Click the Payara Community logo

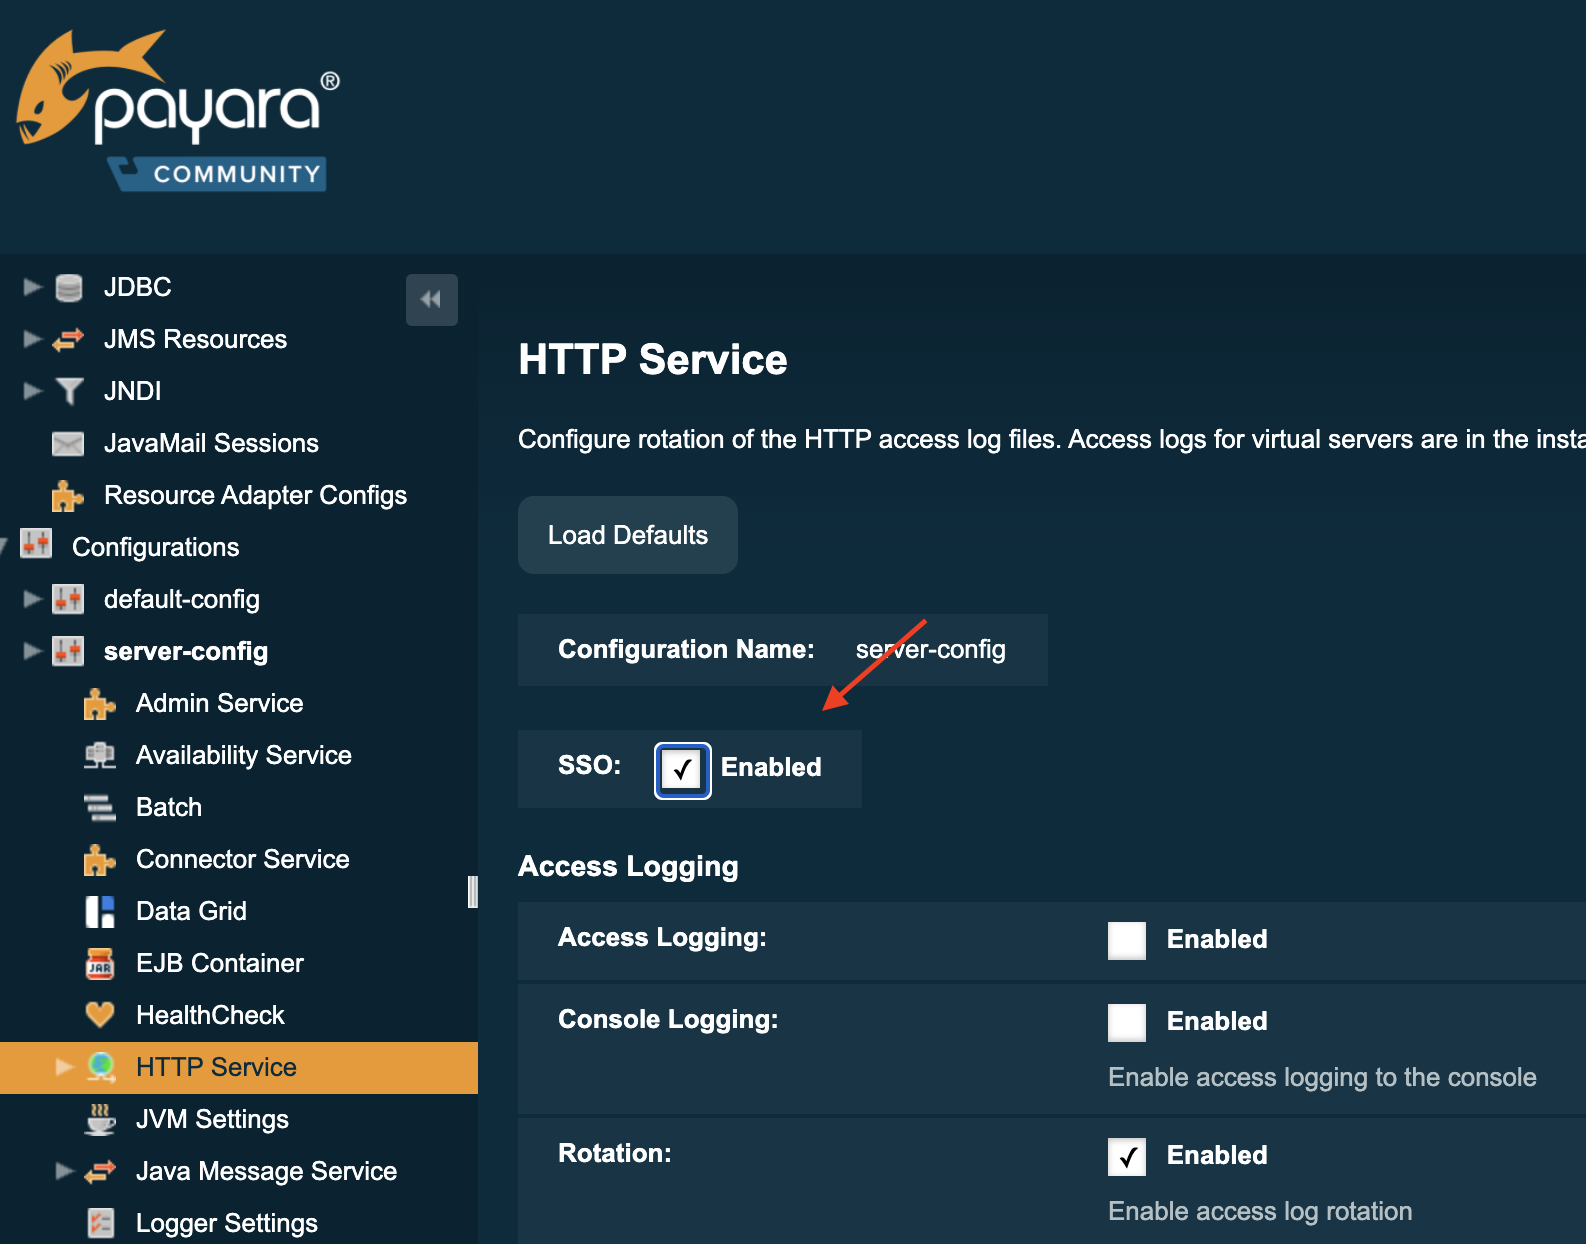[x=178, y=111]
